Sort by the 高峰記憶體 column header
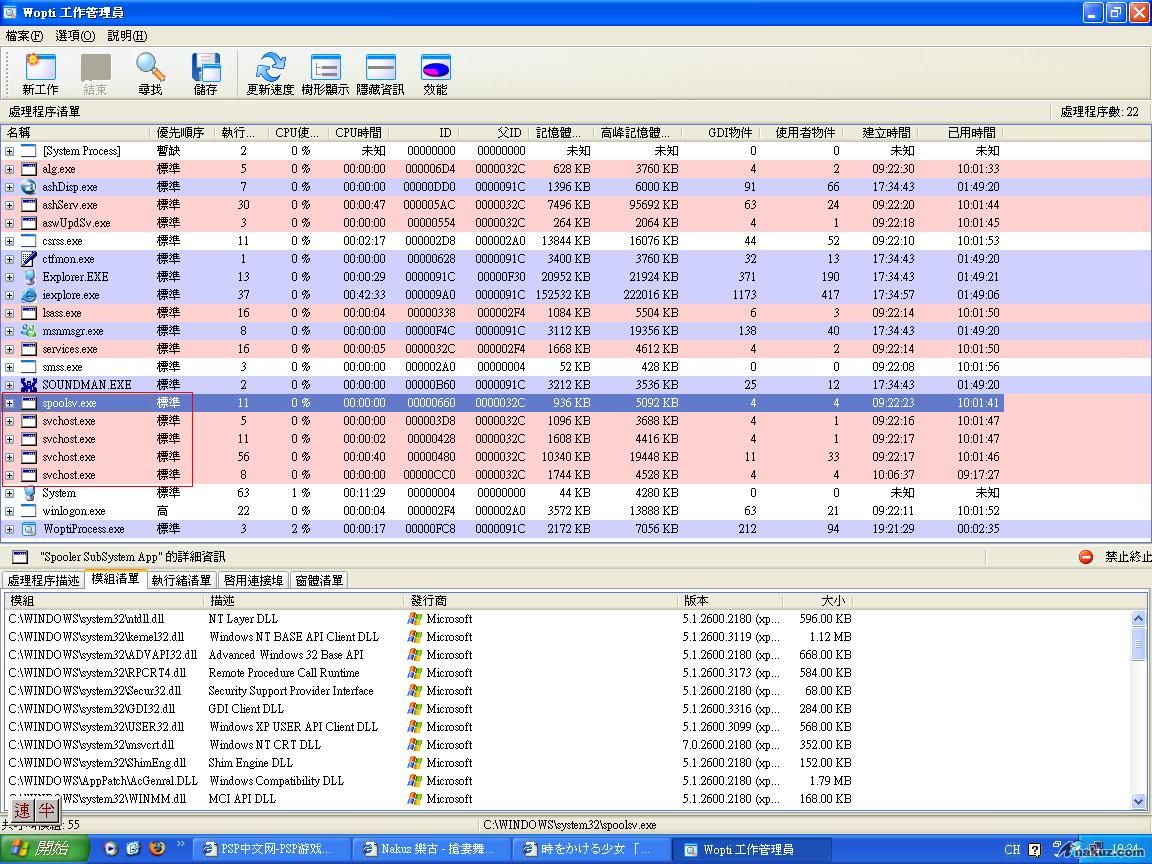 pyautogui.click(x=636, y=133)
